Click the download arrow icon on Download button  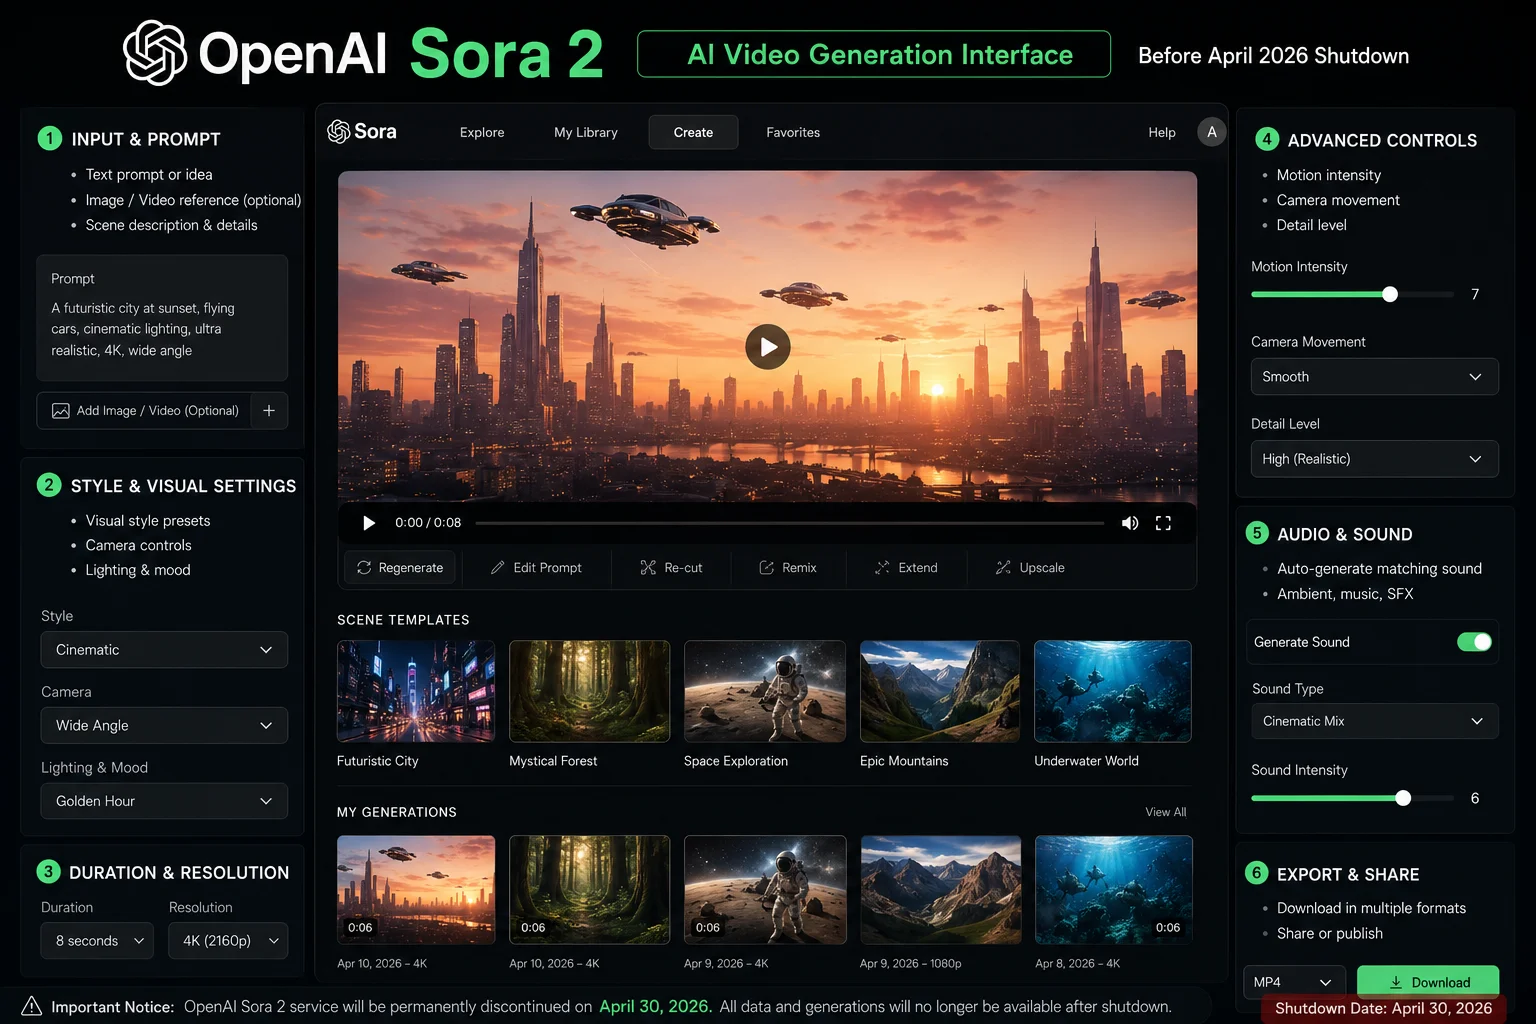pyautogui.click(x=1396, y=982)
